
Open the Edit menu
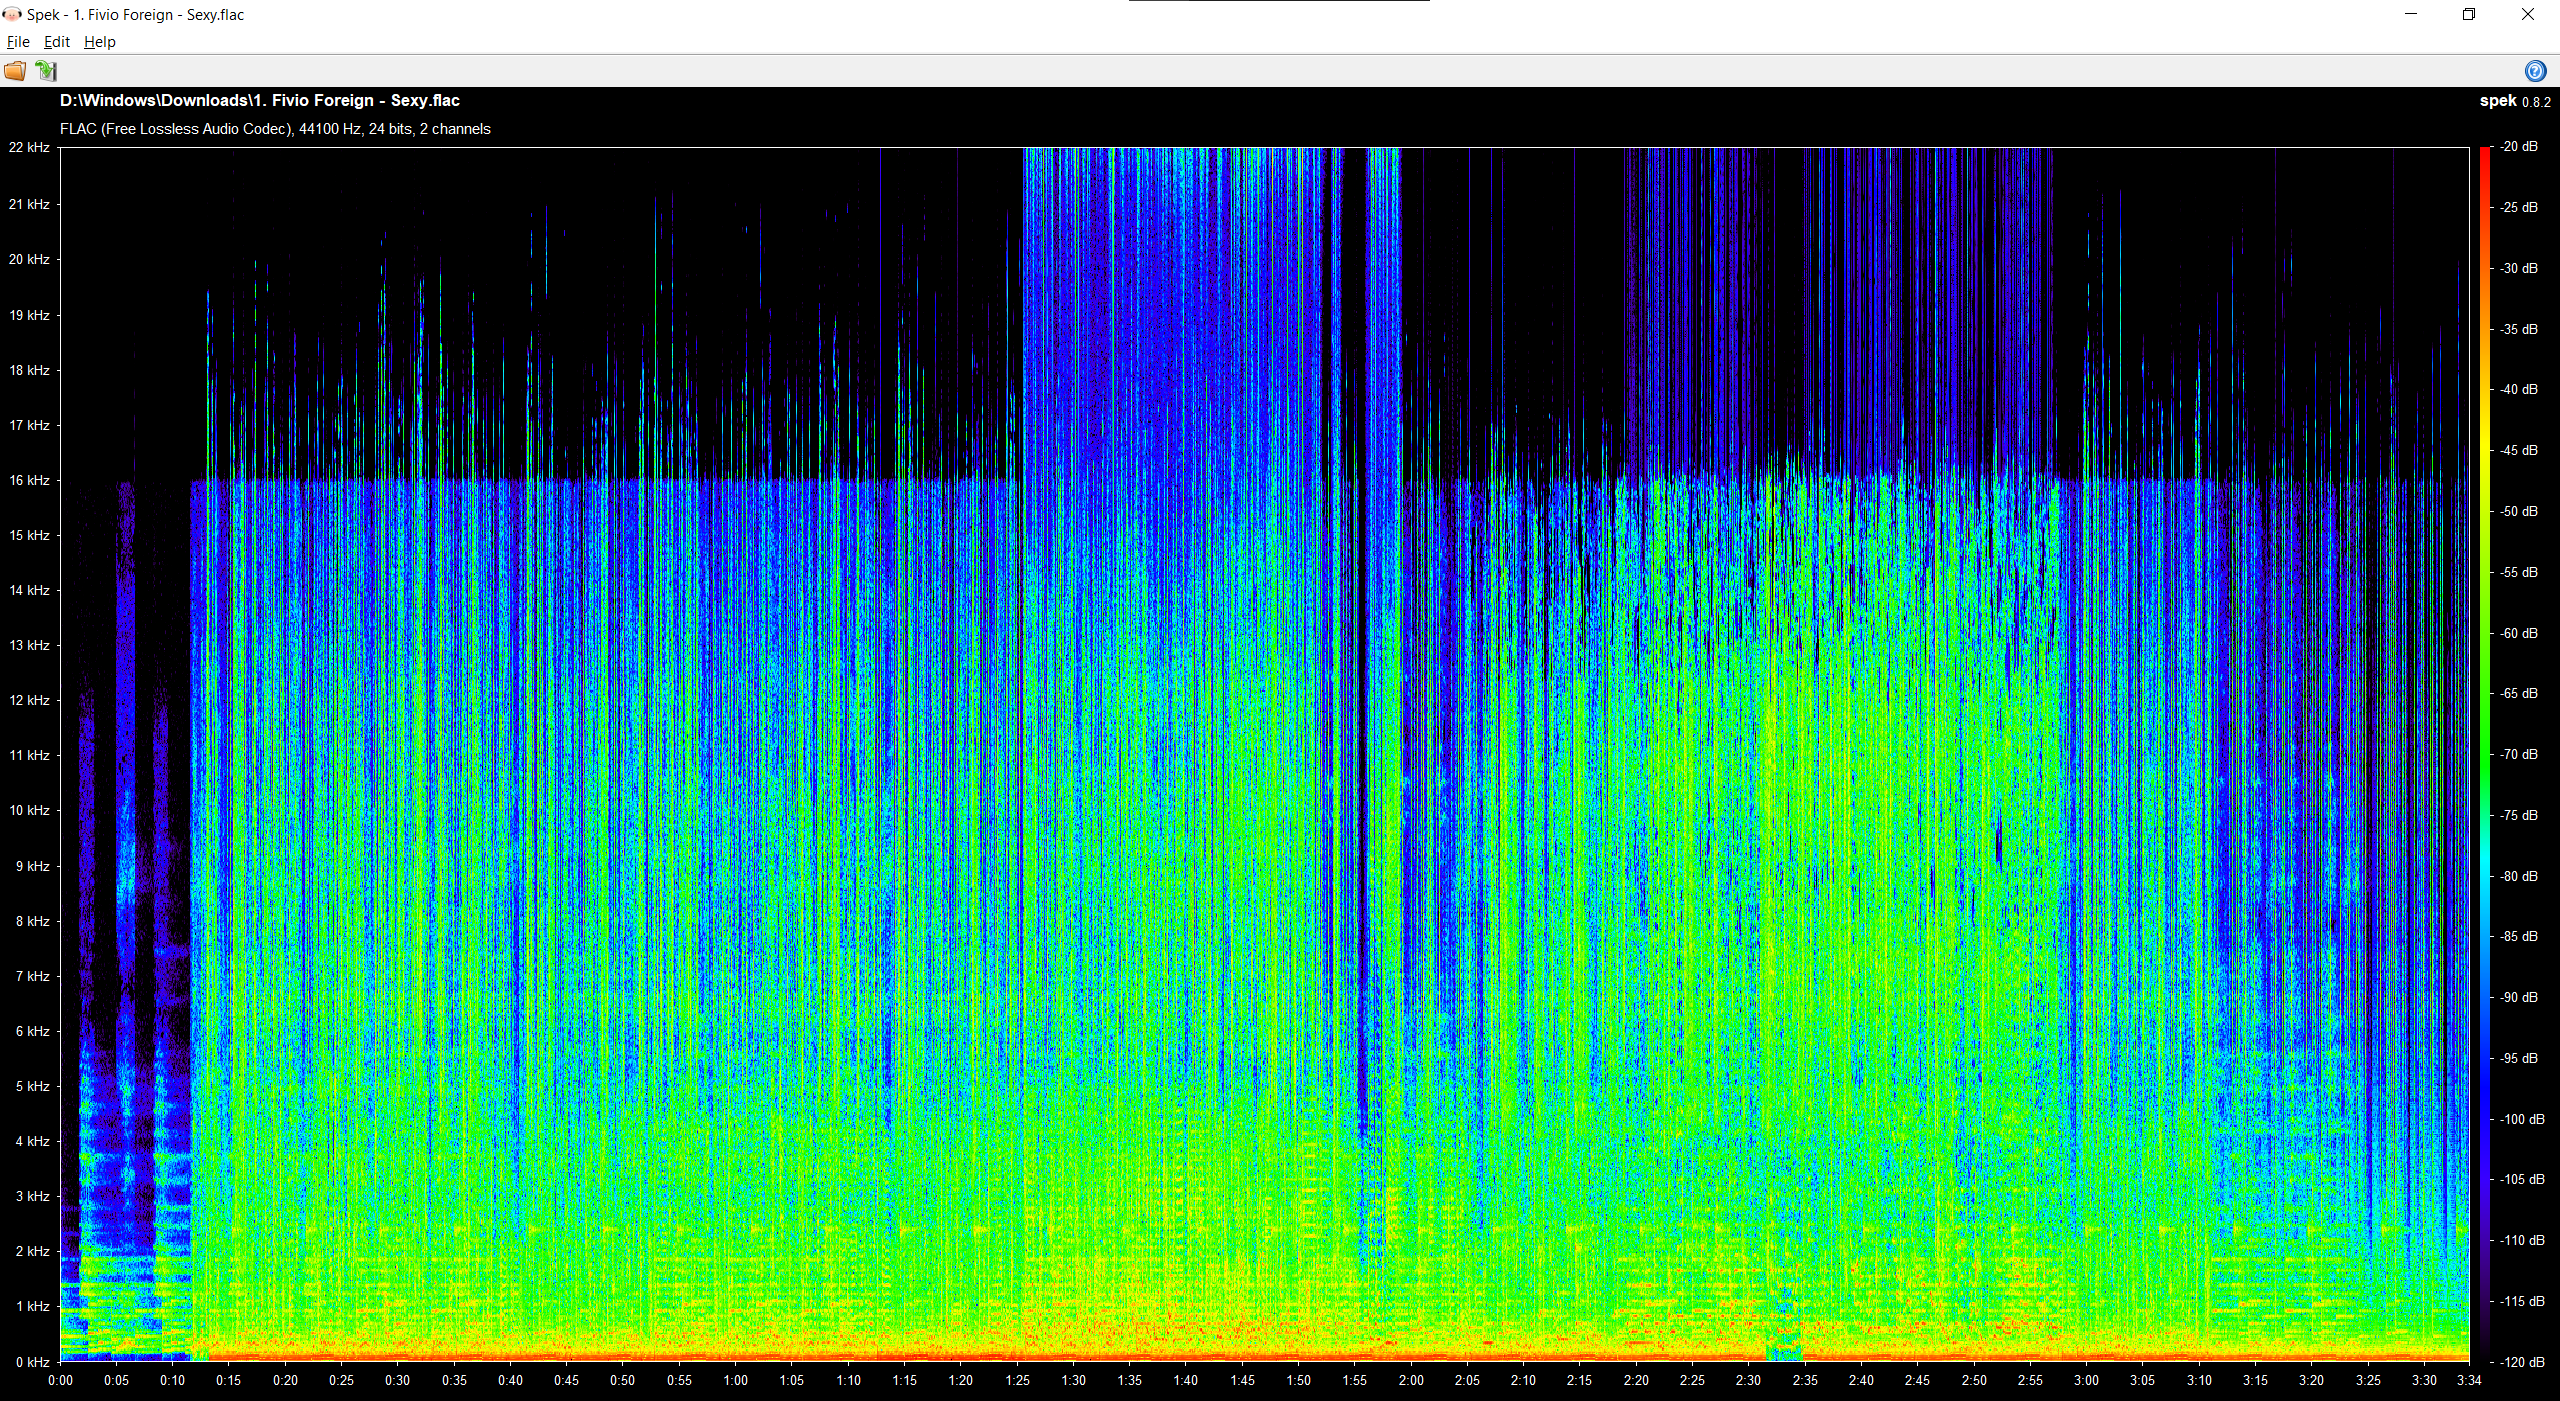pos(57,42)
